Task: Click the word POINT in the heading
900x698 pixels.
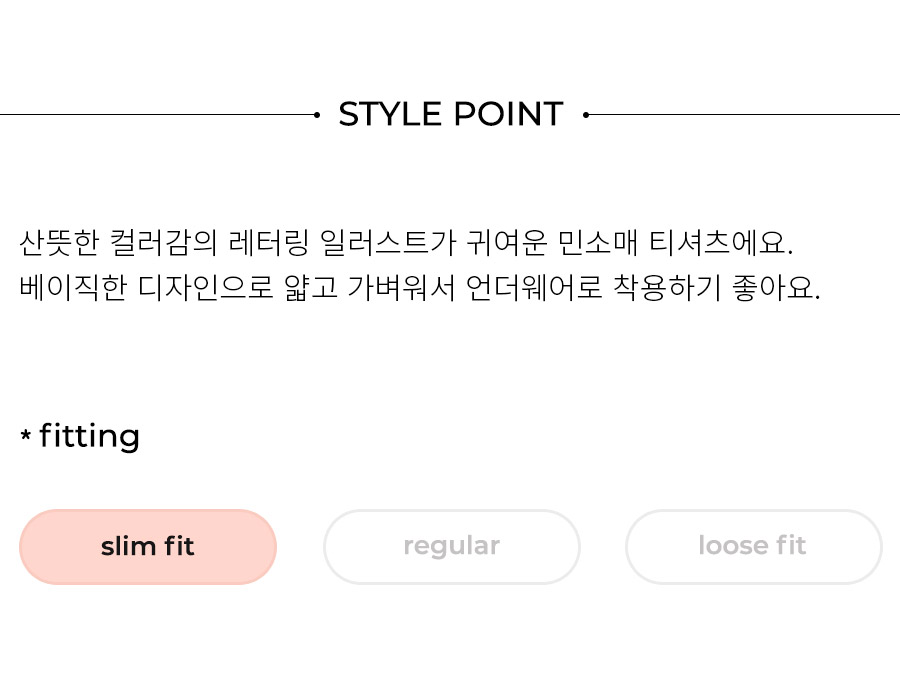Action: (x=509, y=114)
